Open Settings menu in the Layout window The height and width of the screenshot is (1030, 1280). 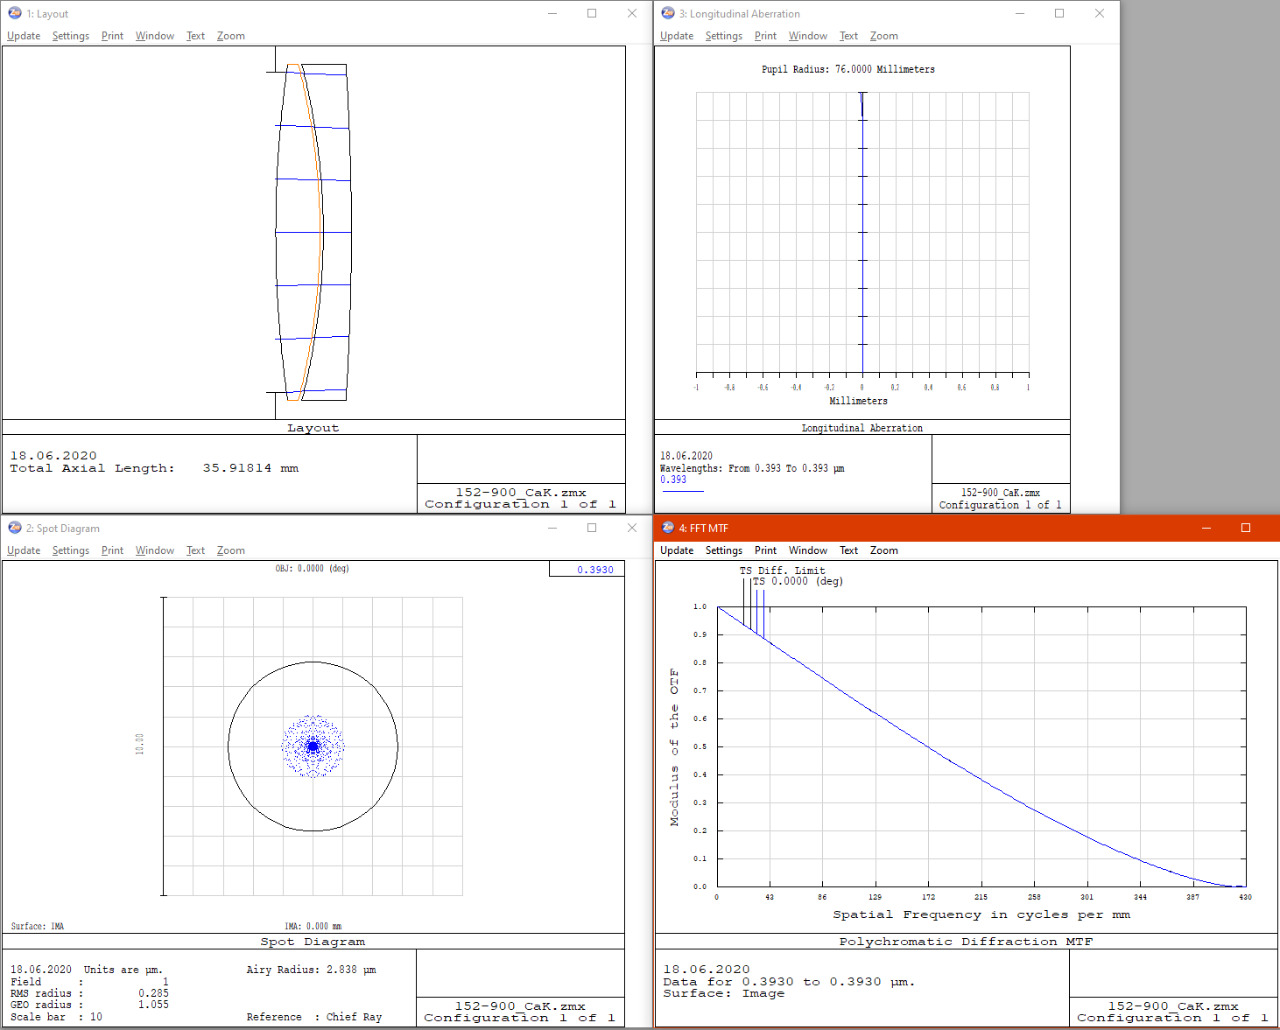[70, 36]
